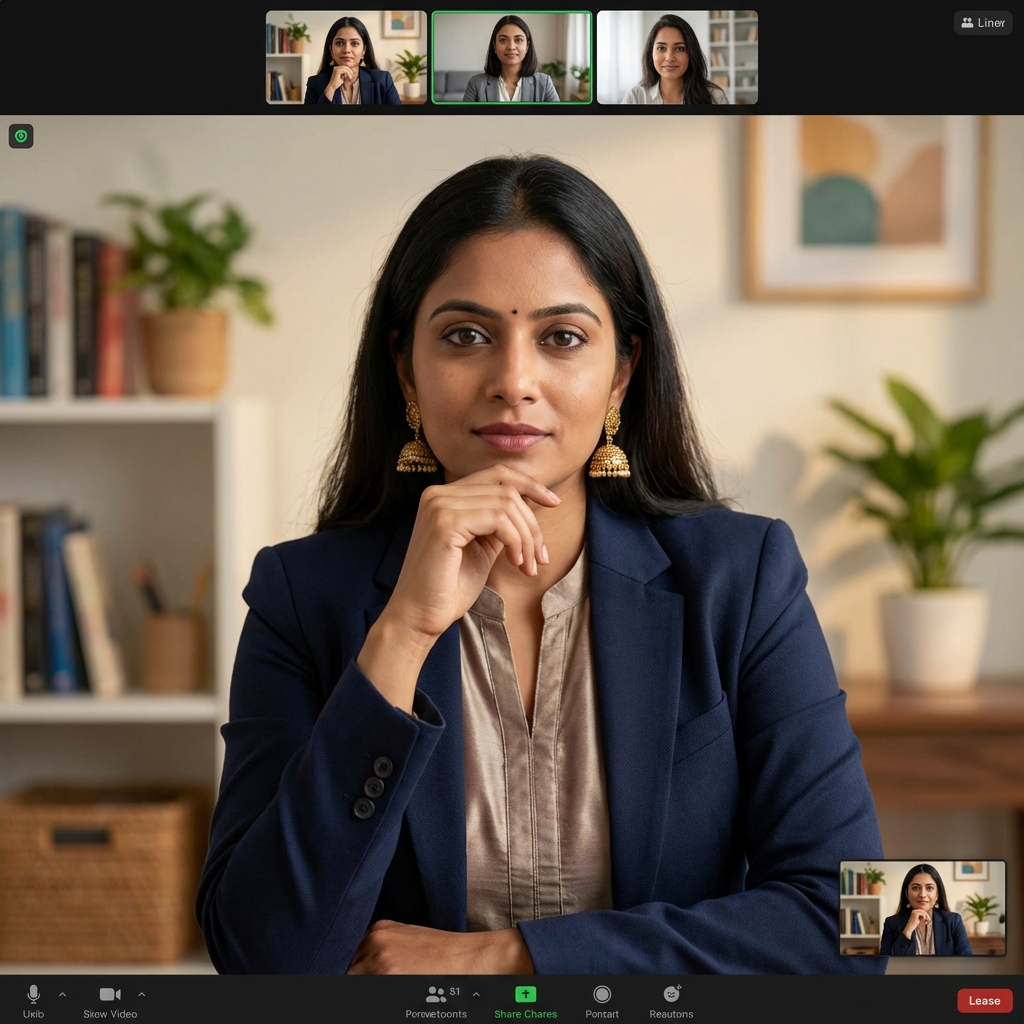Click the Liner view button
1024x1024 pixels.
[983, 23]
